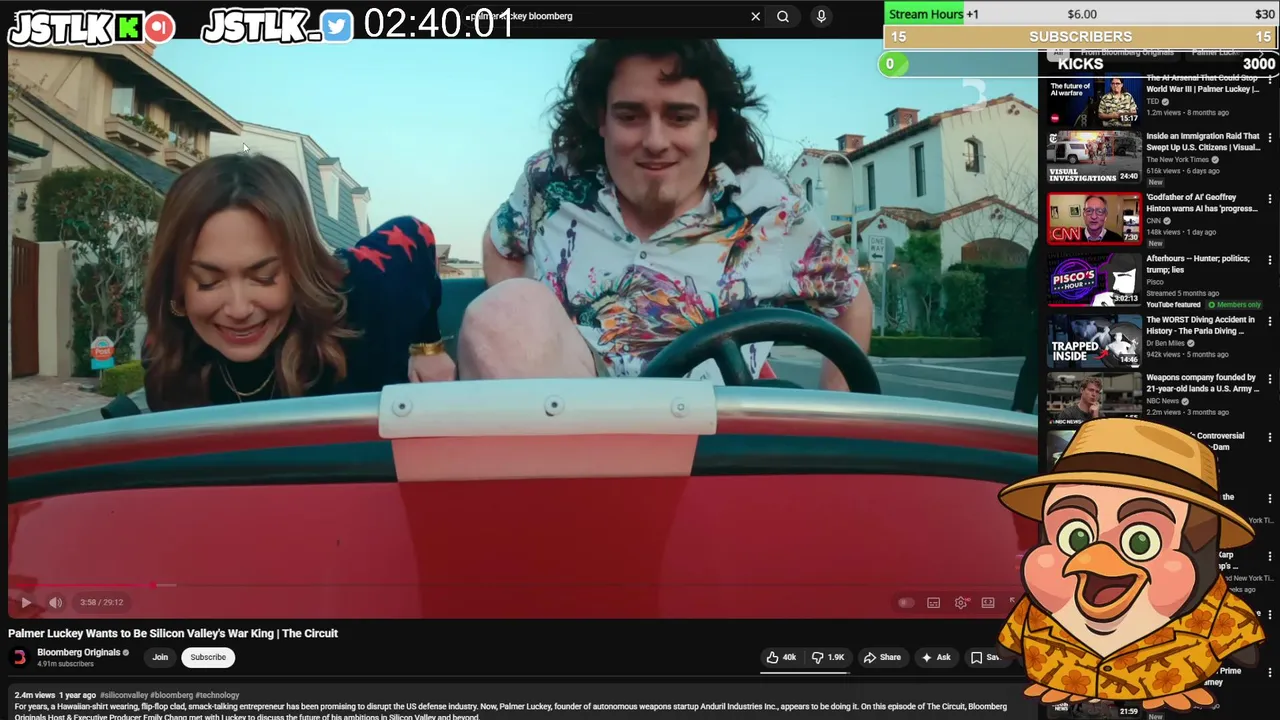This screenshot has height=720, width=1280.
Task: Click the red video progress bar
Action: coord(85,585)
